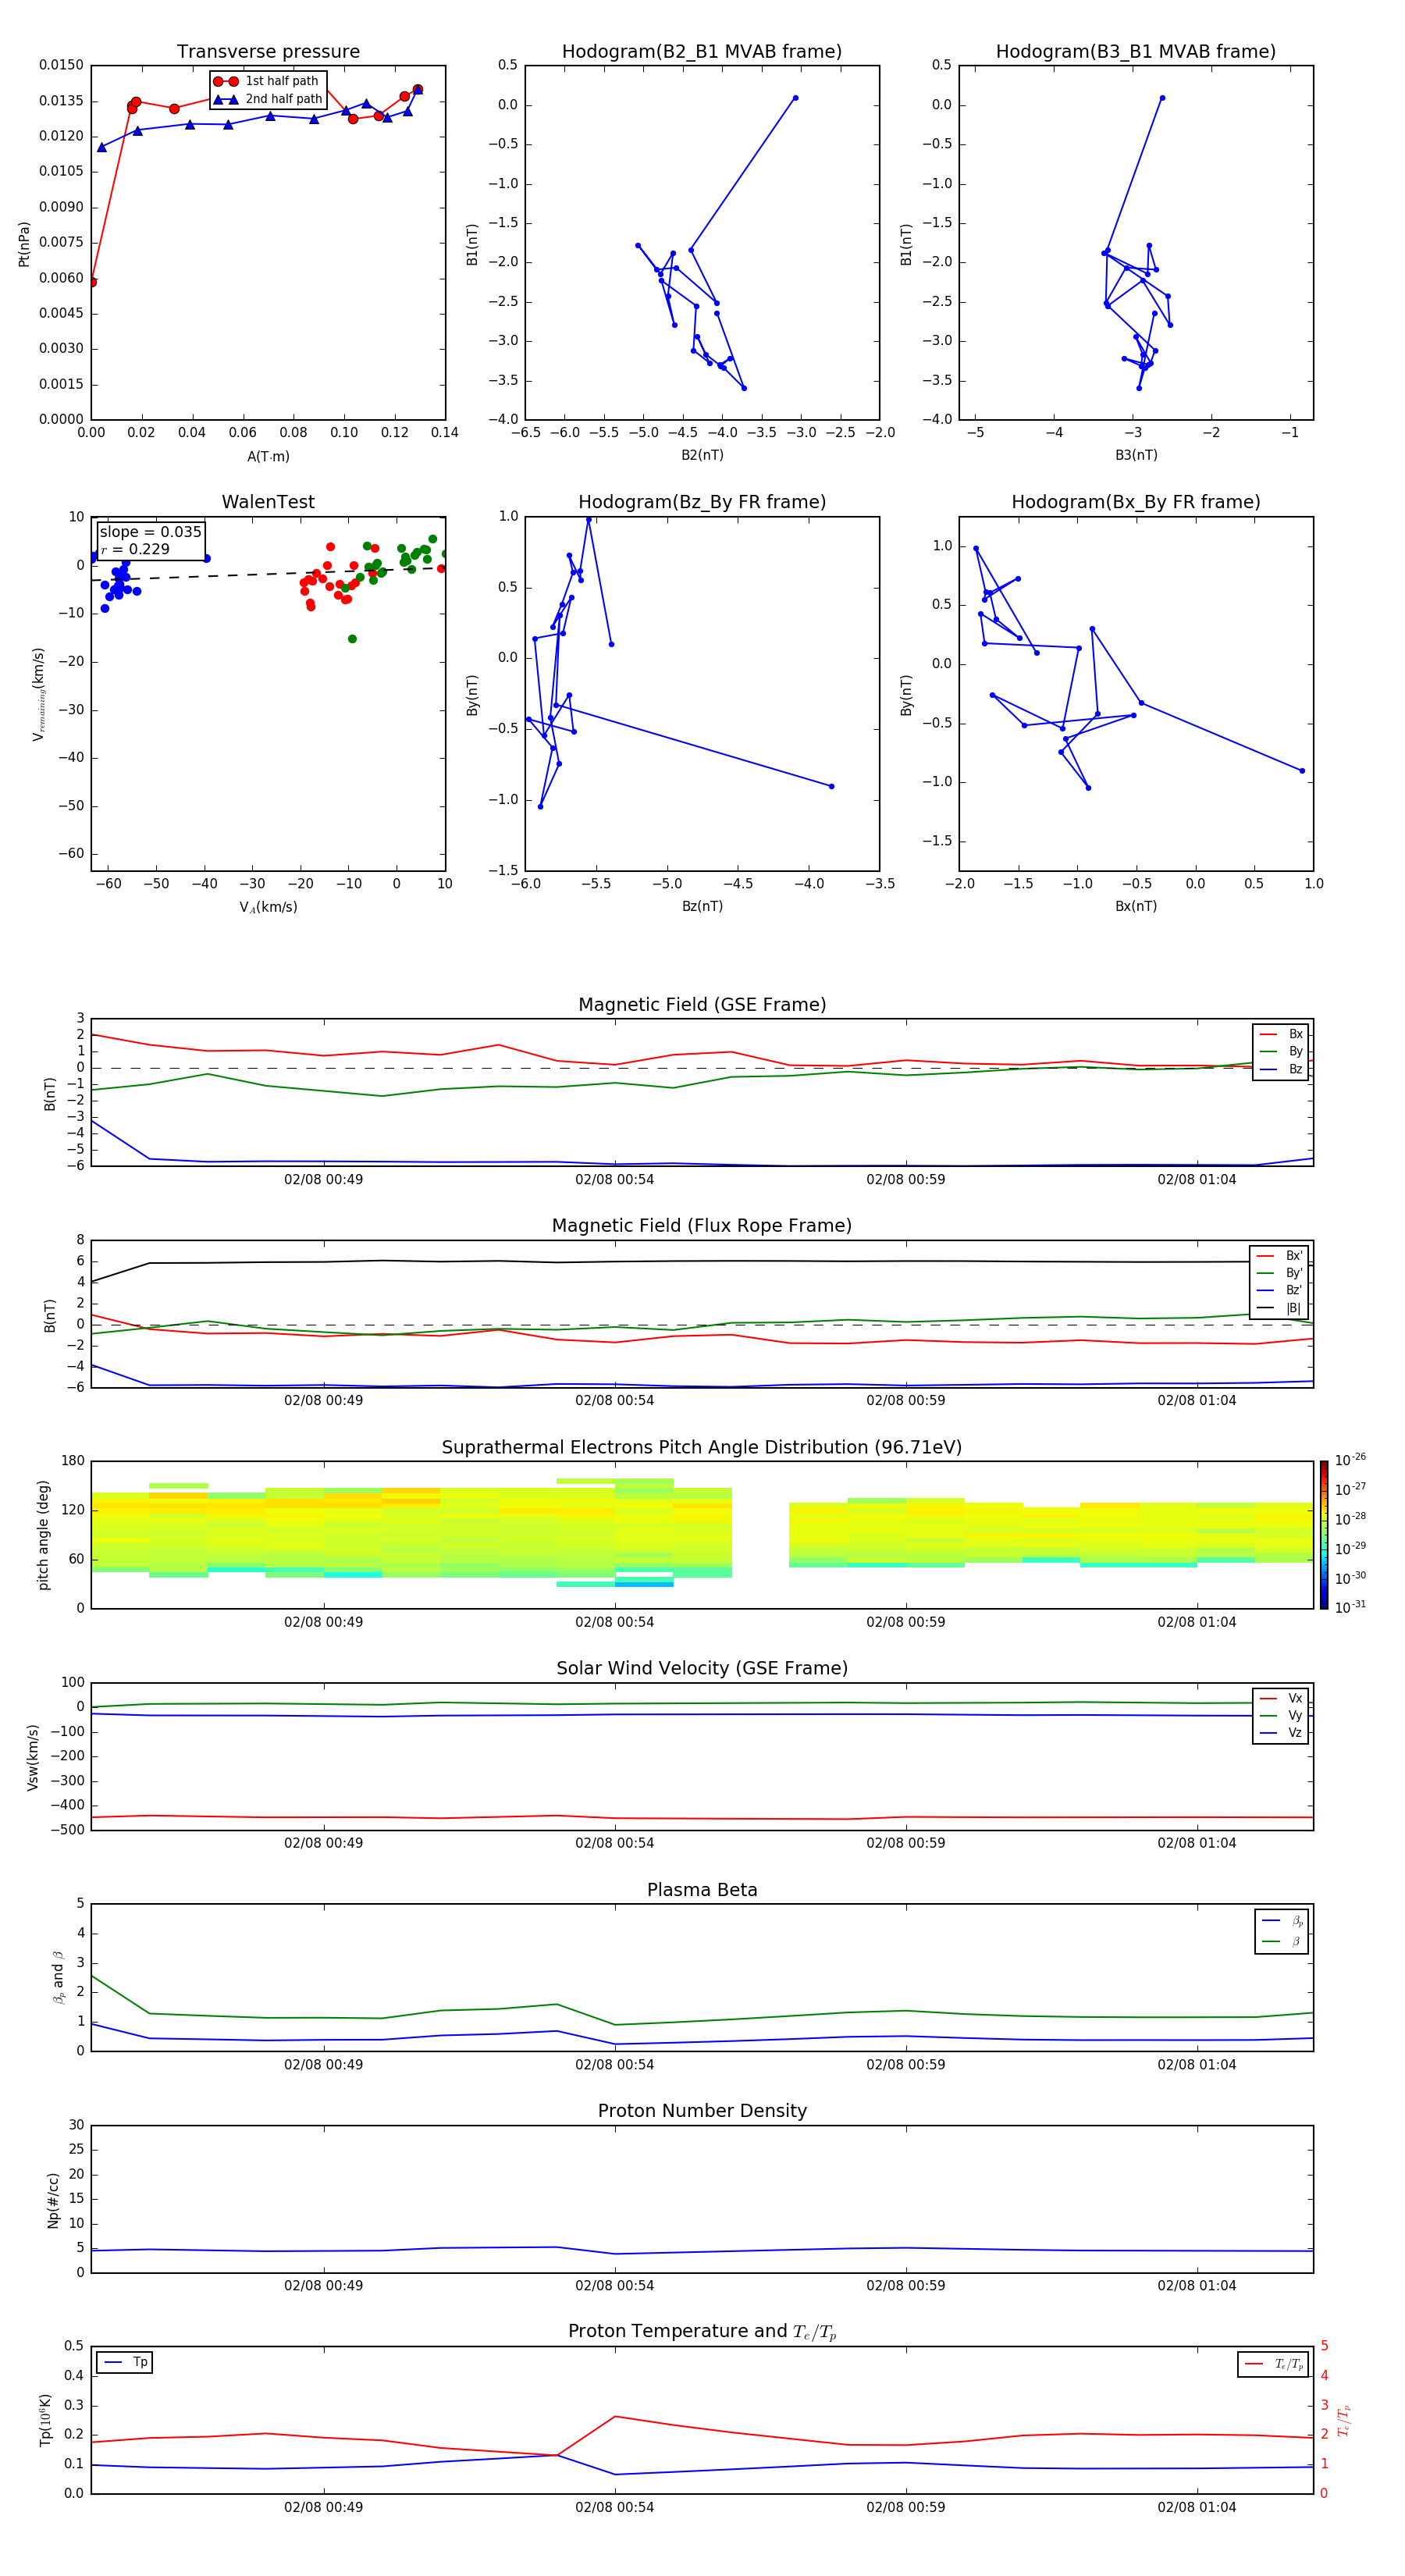Click the "Pt(nPa)" y-axis label

click(24, 244)
